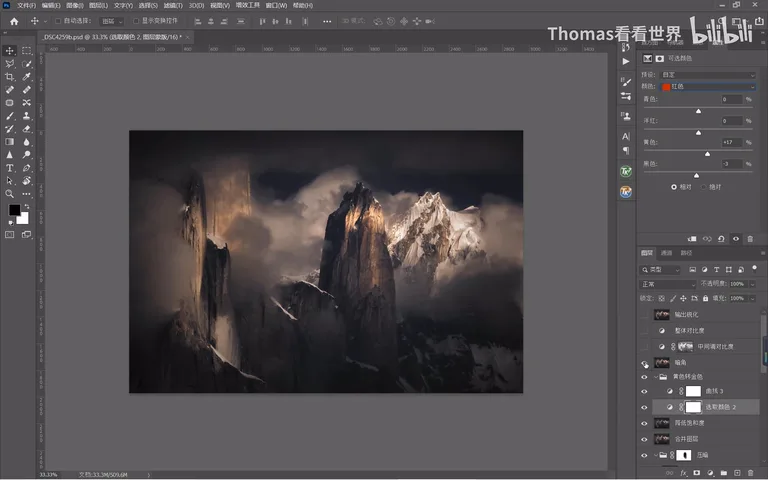Adjust the 黄色 slider handle
The height and width of the screenshot is (480, 768).
(707, 154)
